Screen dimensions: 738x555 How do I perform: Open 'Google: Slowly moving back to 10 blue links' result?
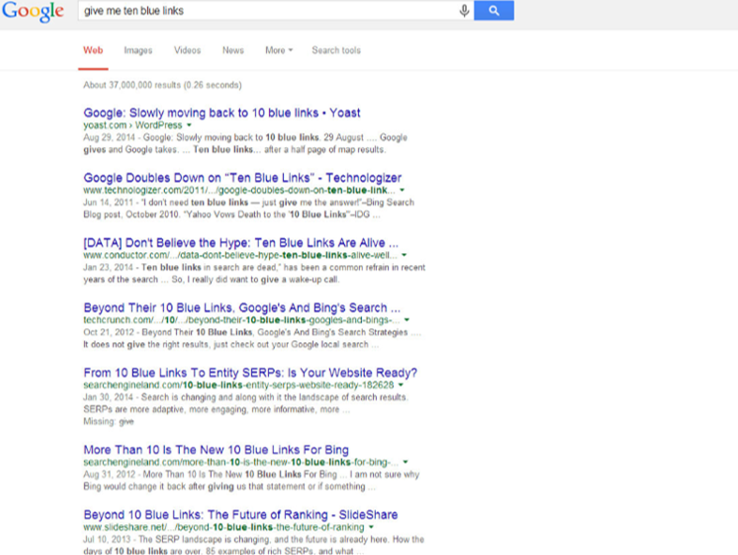click(222, 113)
